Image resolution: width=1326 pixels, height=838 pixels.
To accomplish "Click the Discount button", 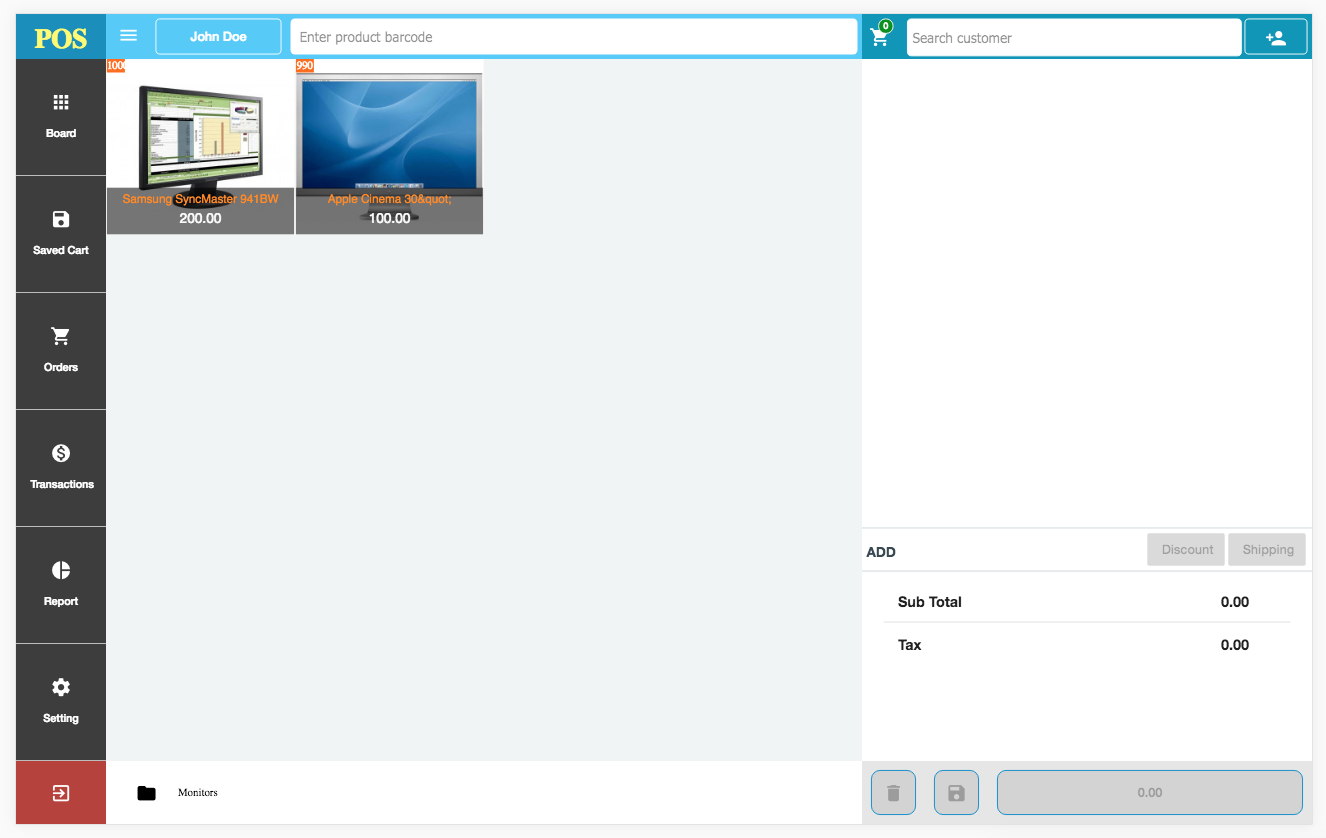I will tap(1186, 550).
